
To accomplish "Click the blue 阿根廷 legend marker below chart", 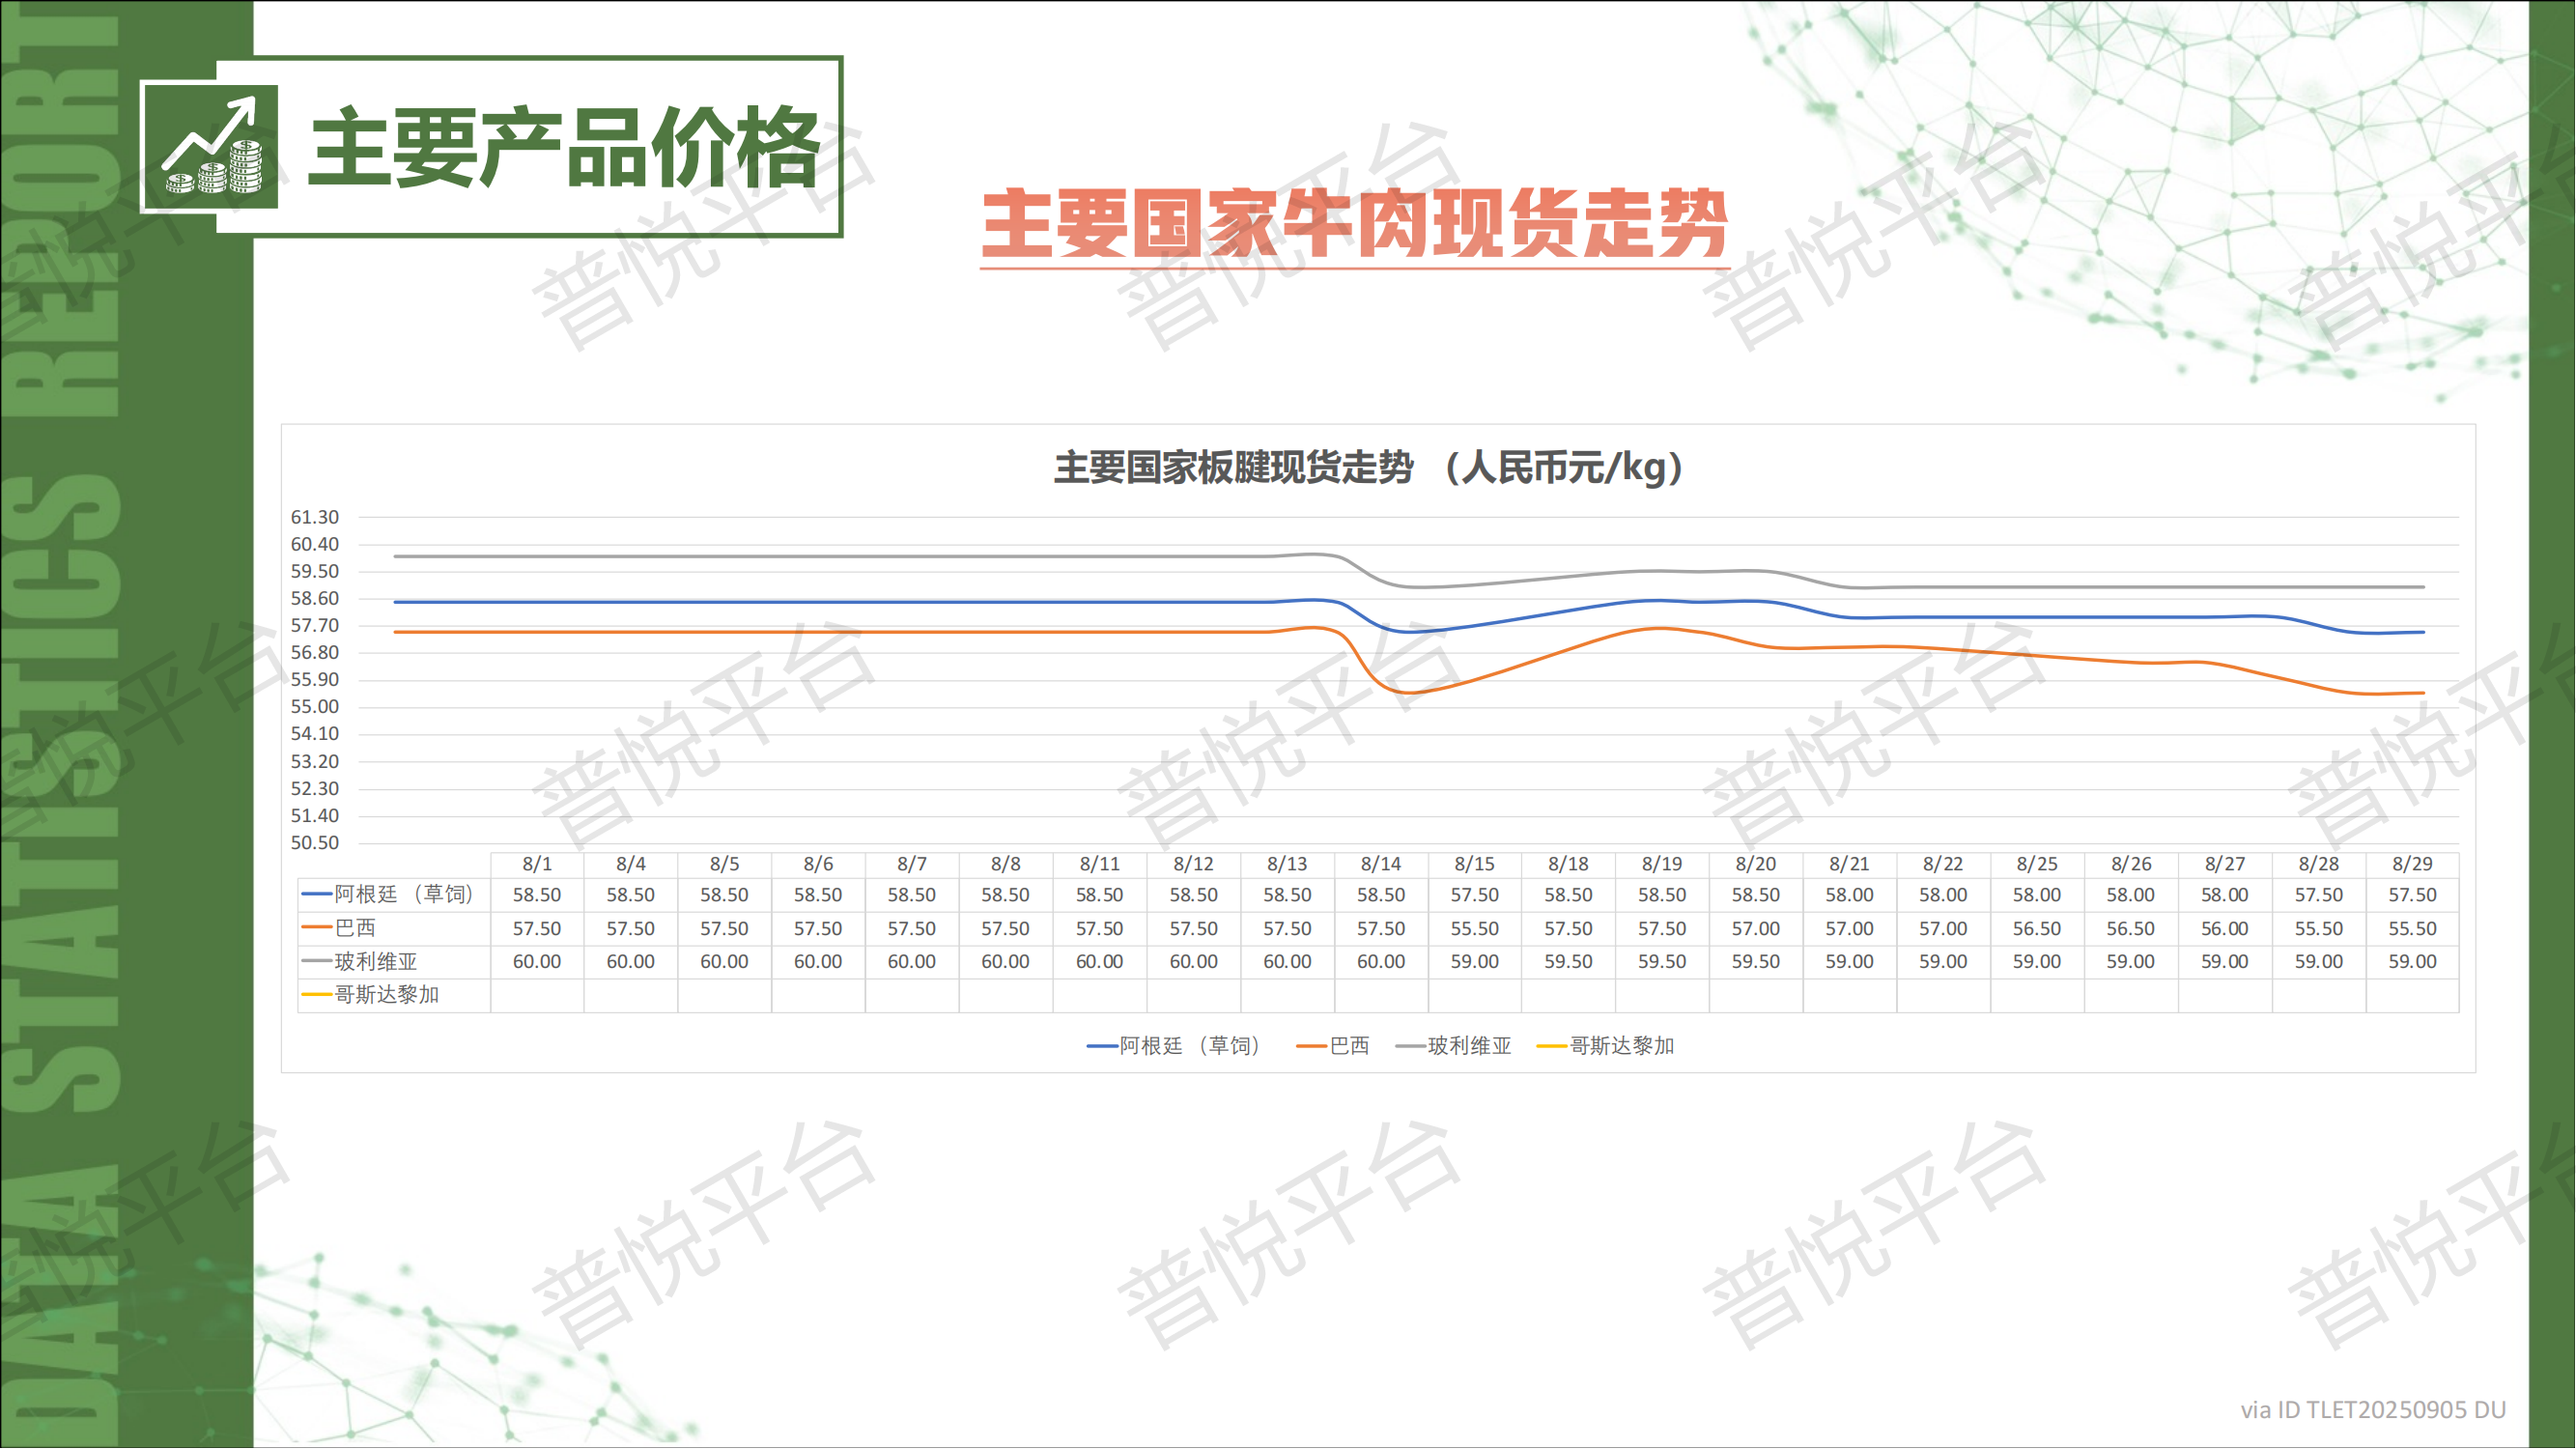I will tap(1102, 1046).
